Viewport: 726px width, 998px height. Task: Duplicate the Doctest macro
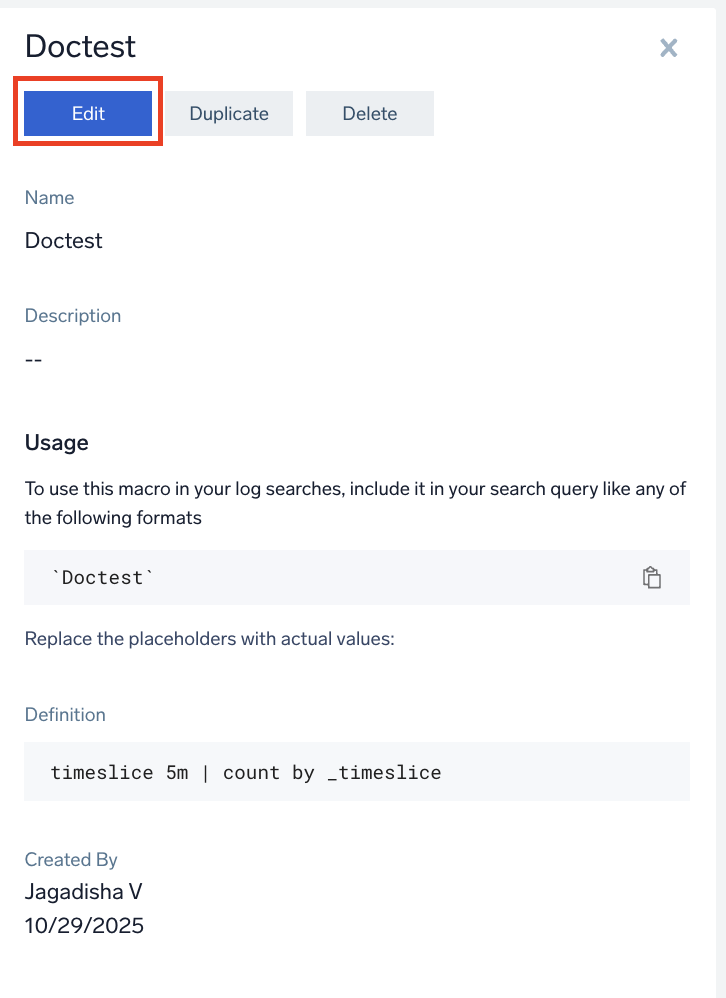(228, 113)
